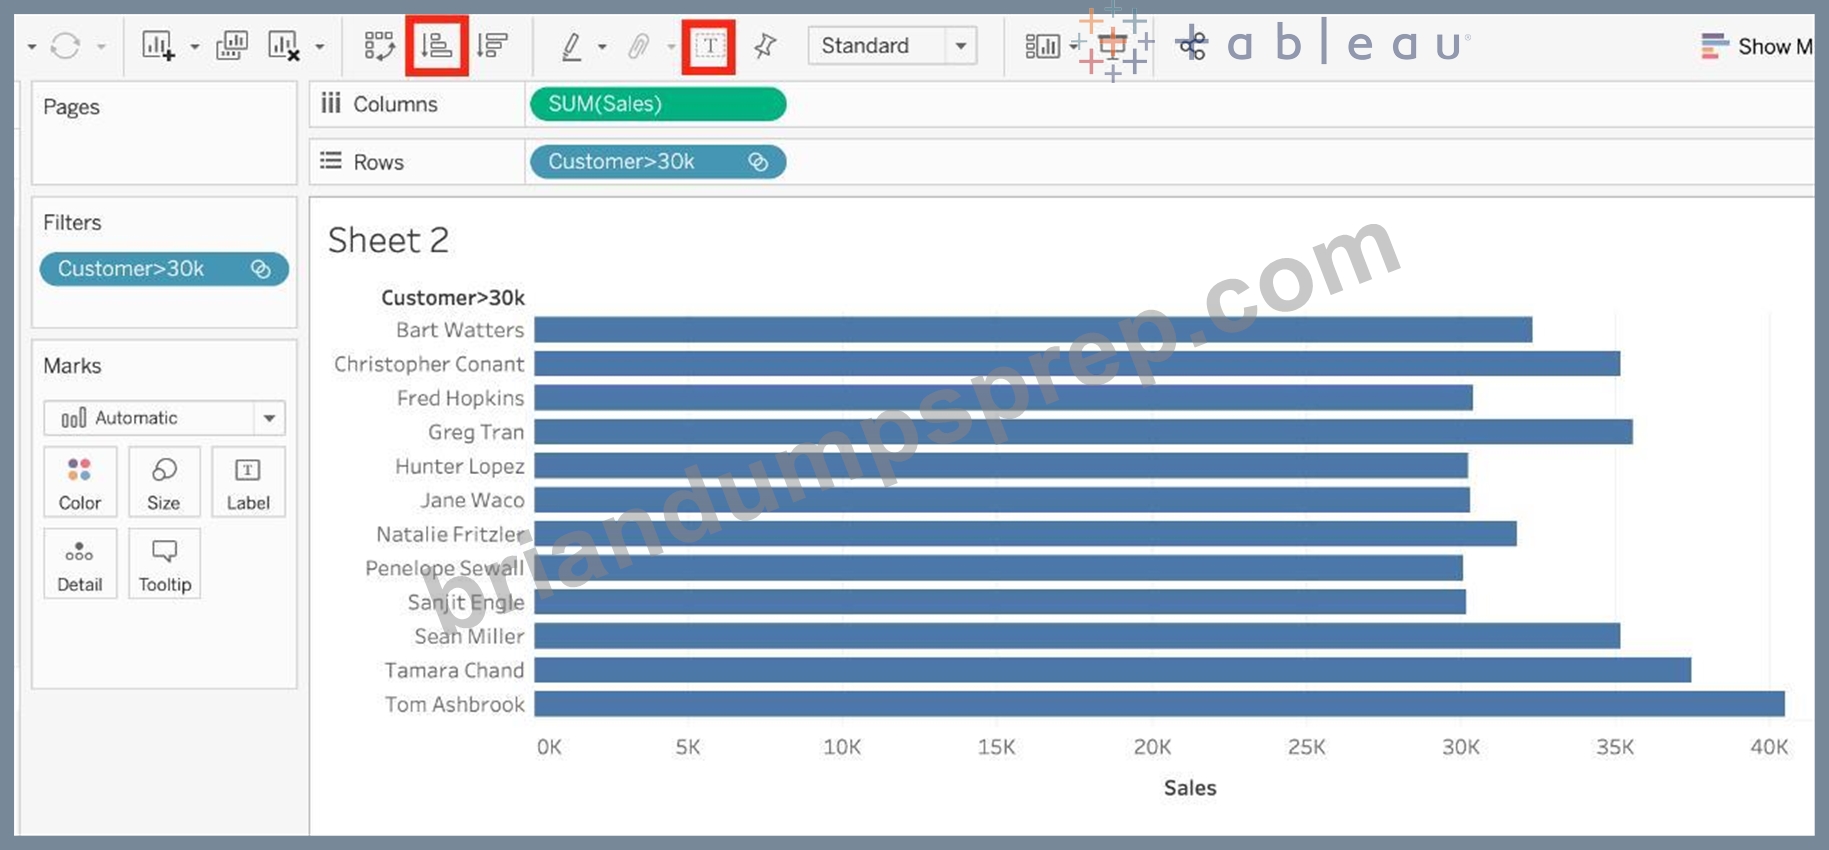Screen dimensions: 1829x850
Task: Click the Highlight pen icon
Action: click(x=571, y=46)
